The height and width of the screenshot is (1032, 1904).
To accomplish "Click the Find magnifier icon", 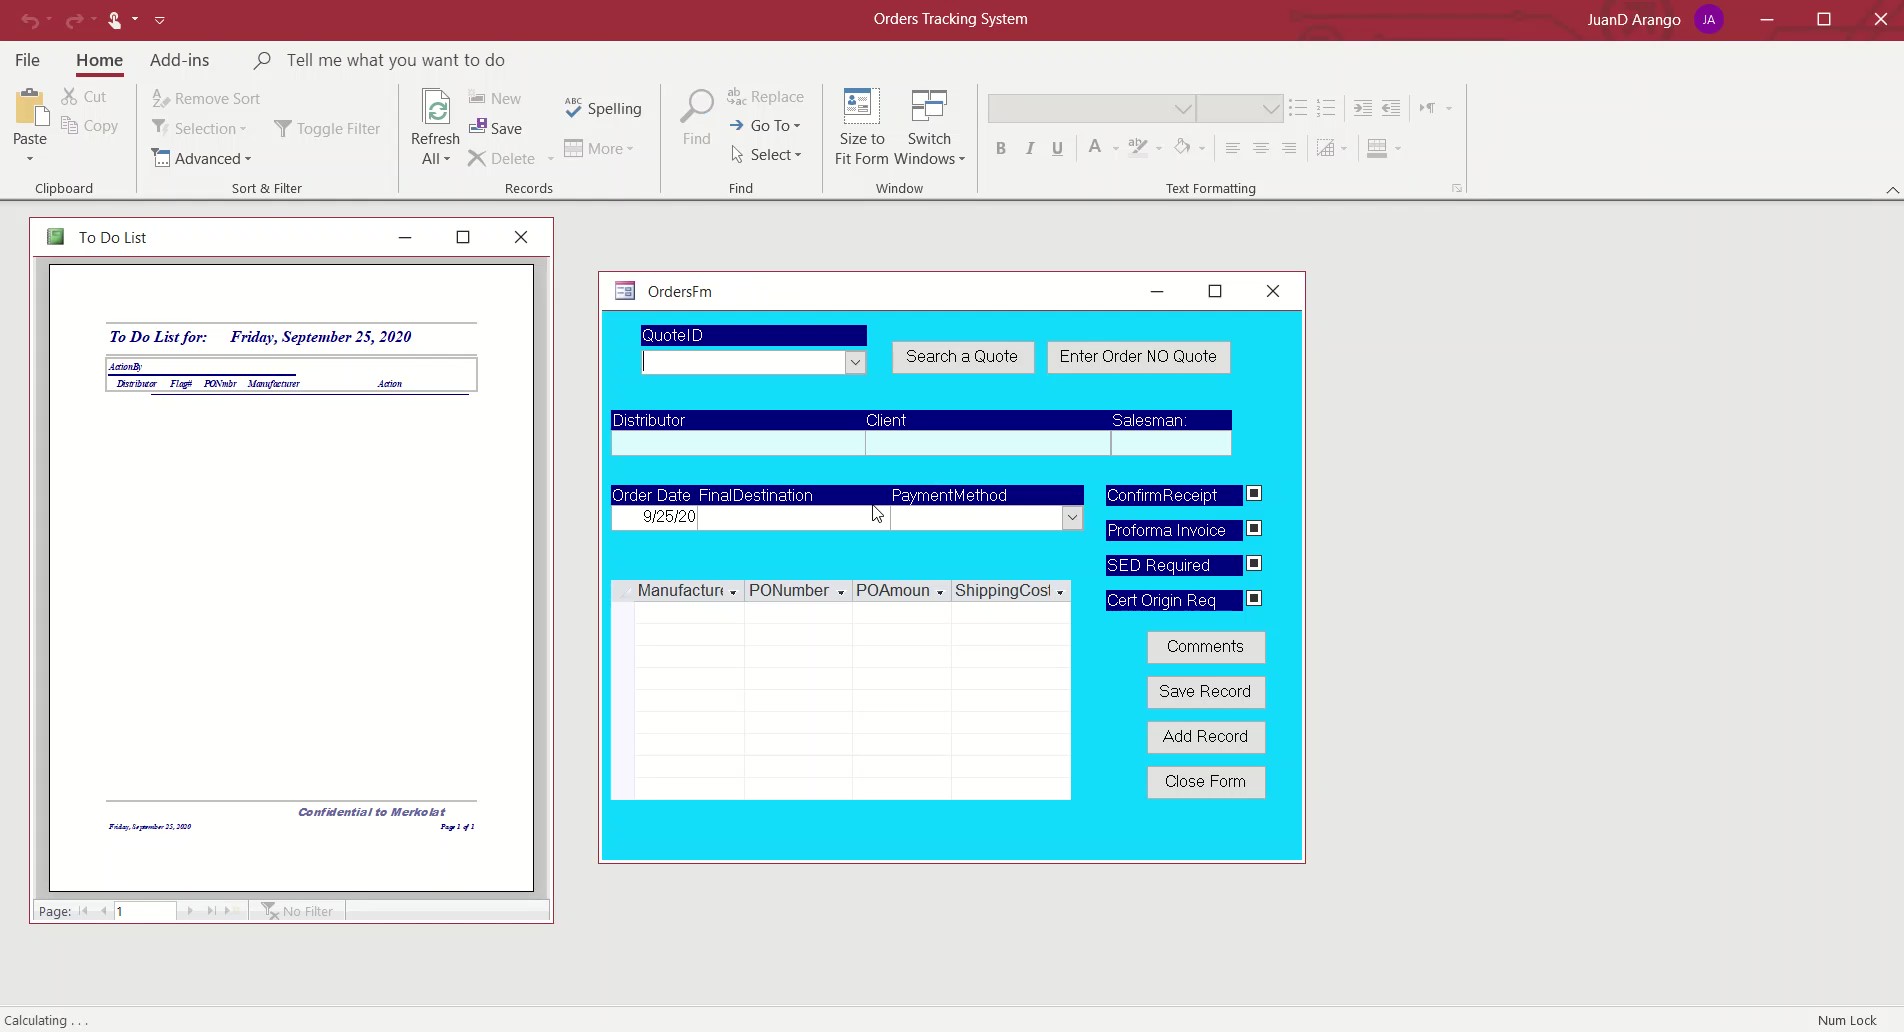I will point(697,107).
